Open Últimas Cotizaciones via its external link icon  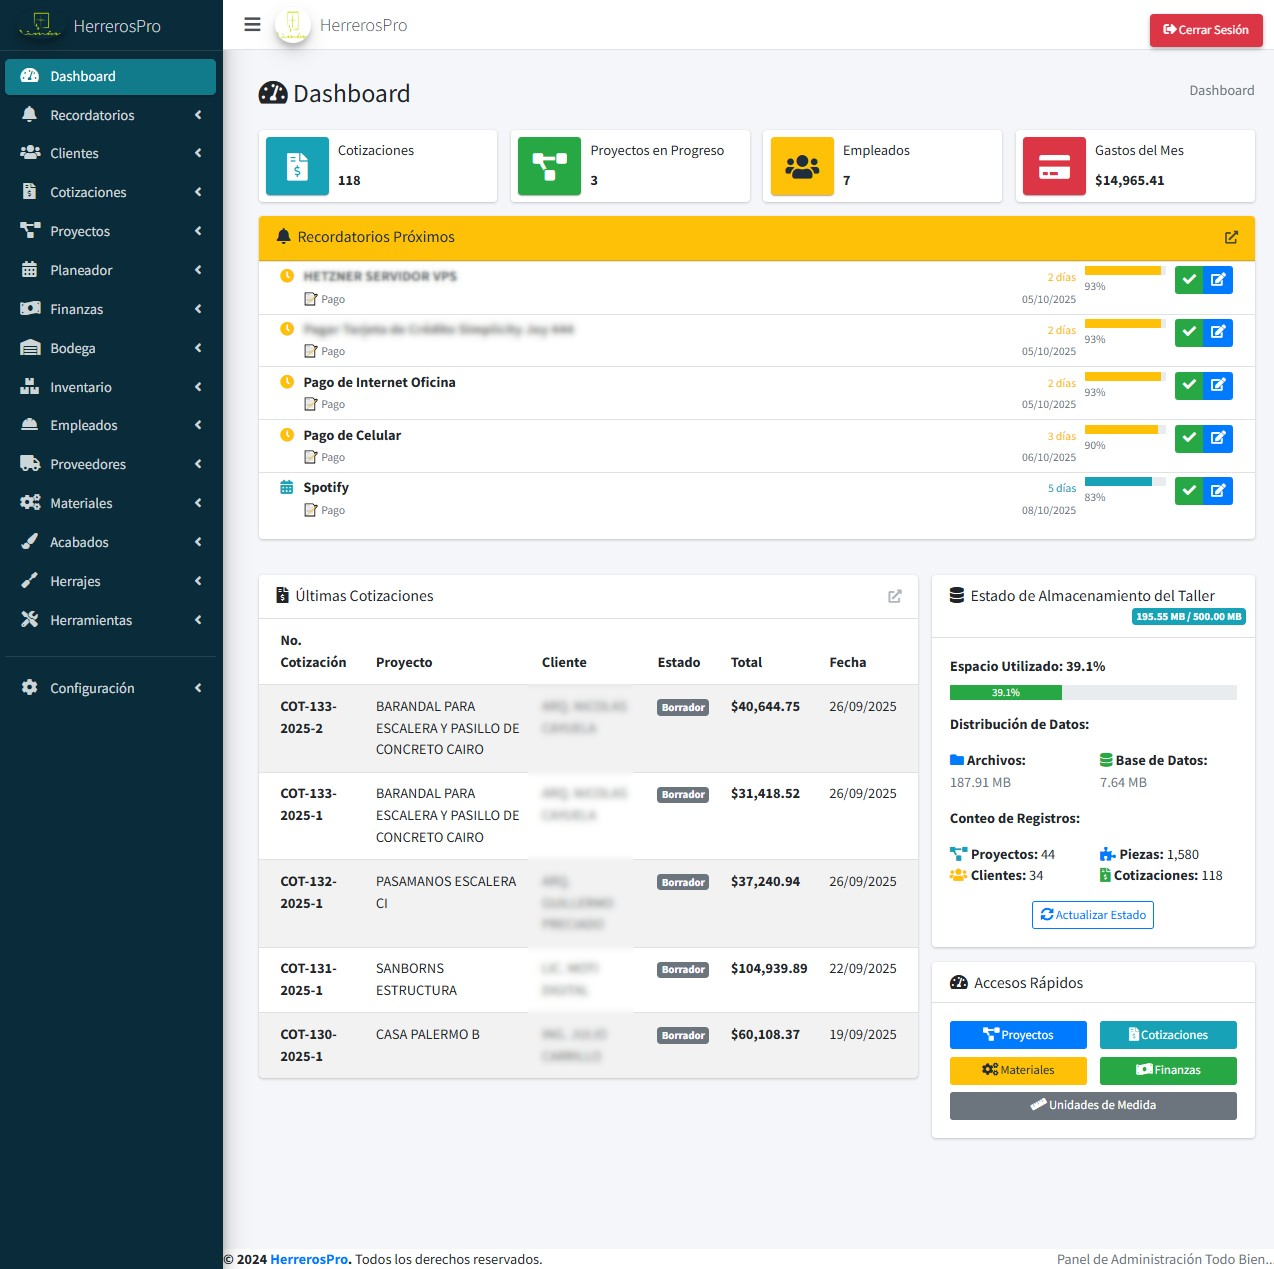895,595
